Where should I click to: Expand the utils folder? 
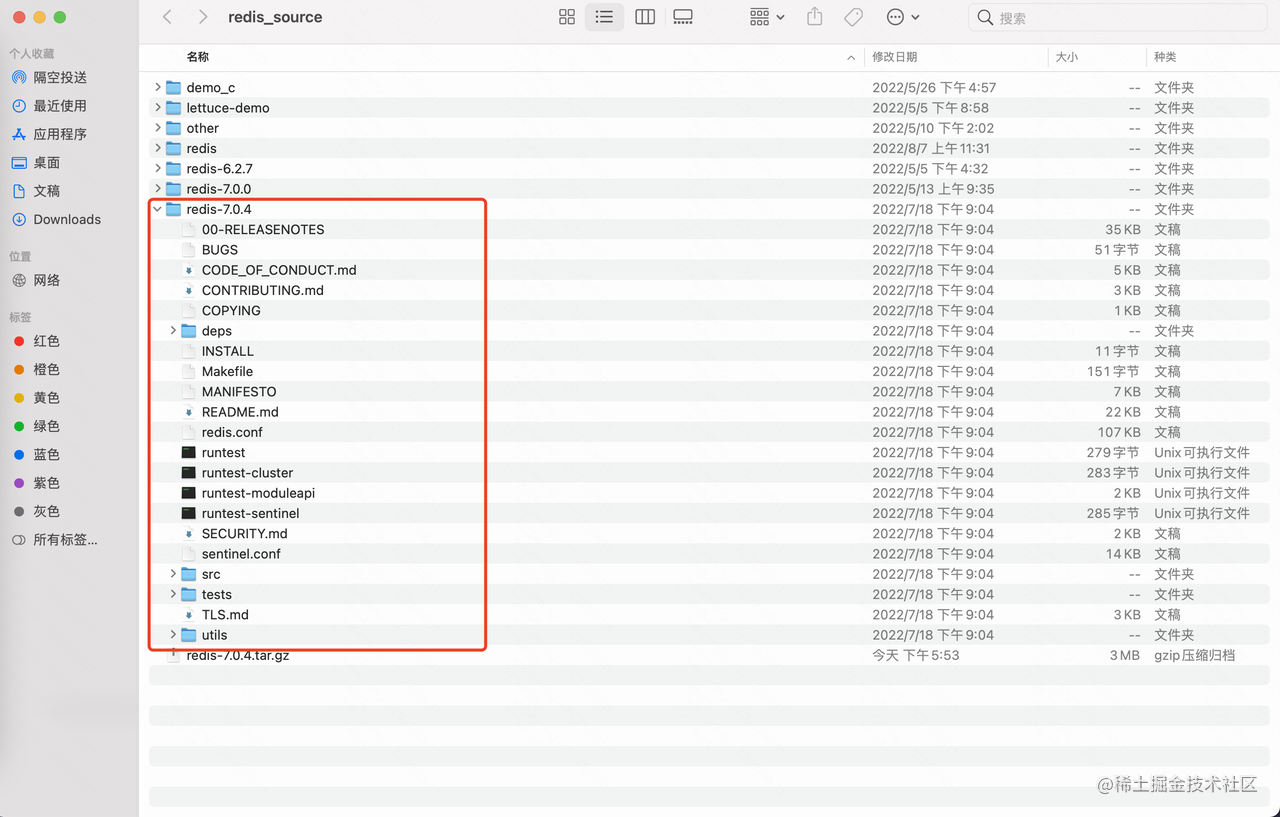click(x=173, y=635)
